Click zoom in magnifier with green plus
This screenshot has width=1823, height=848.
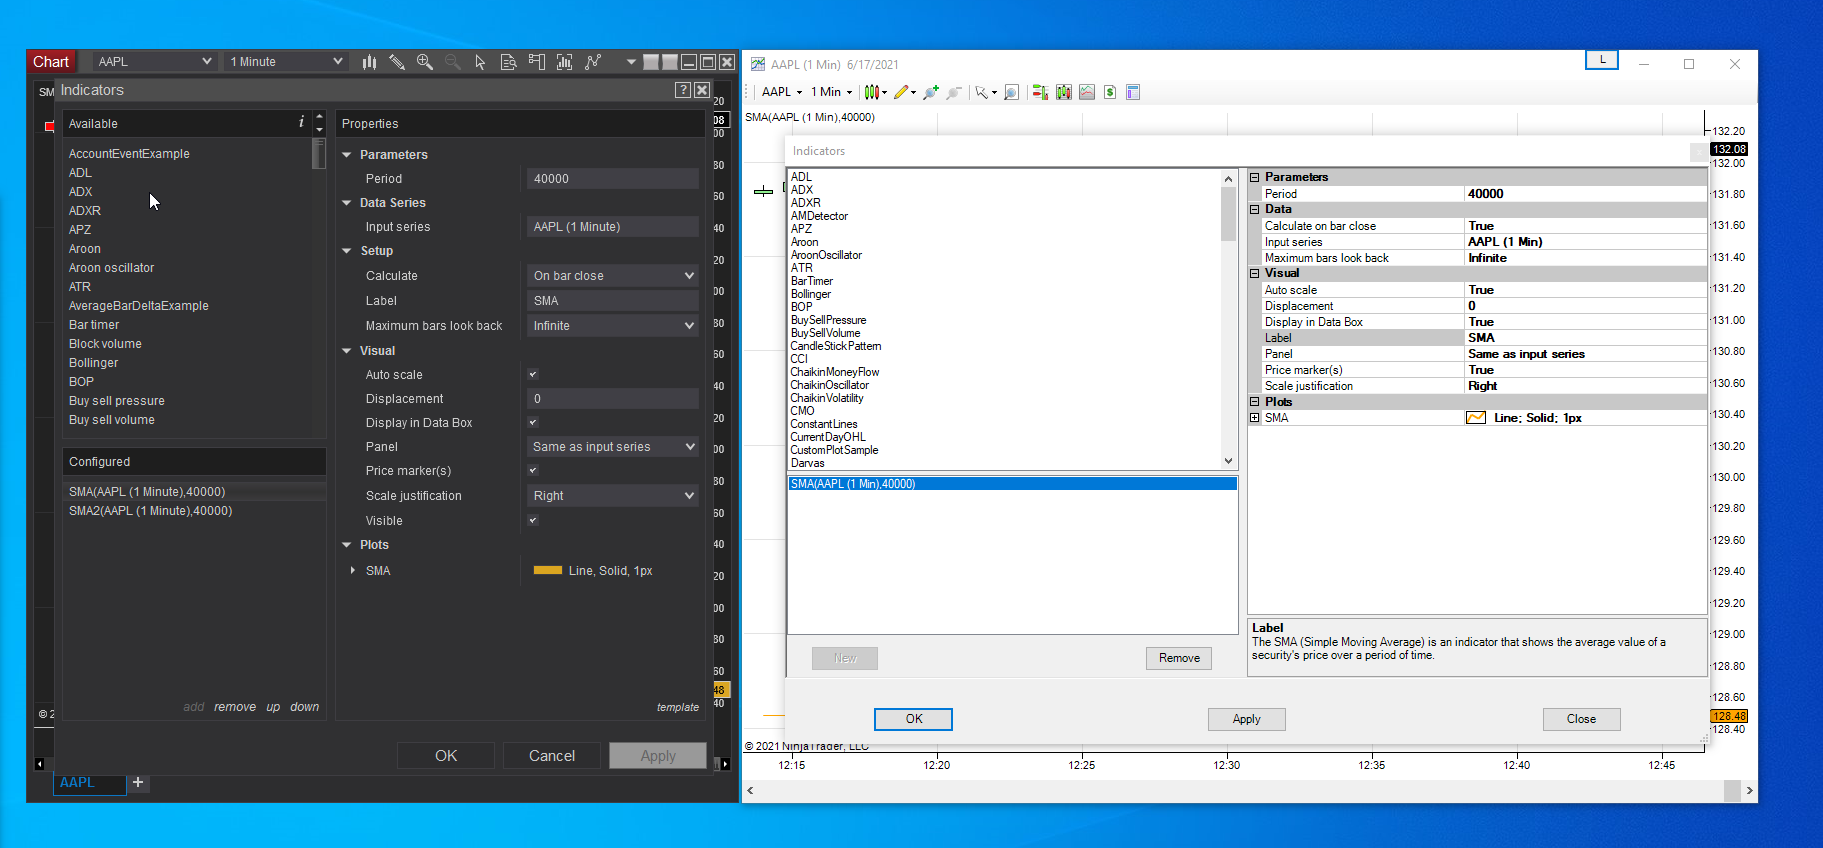point(931,92)
